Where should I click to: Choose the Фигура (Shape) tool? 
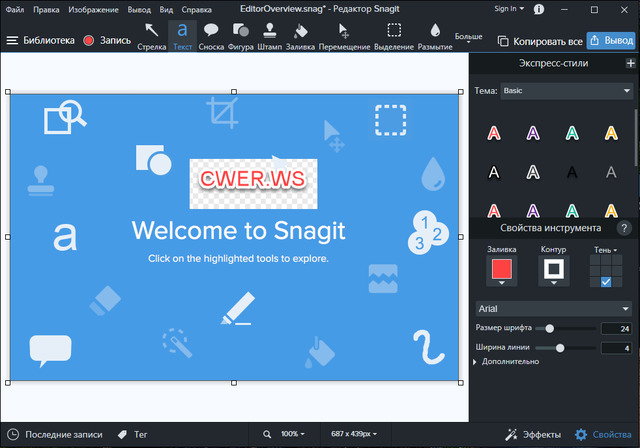tap(240, 35)
